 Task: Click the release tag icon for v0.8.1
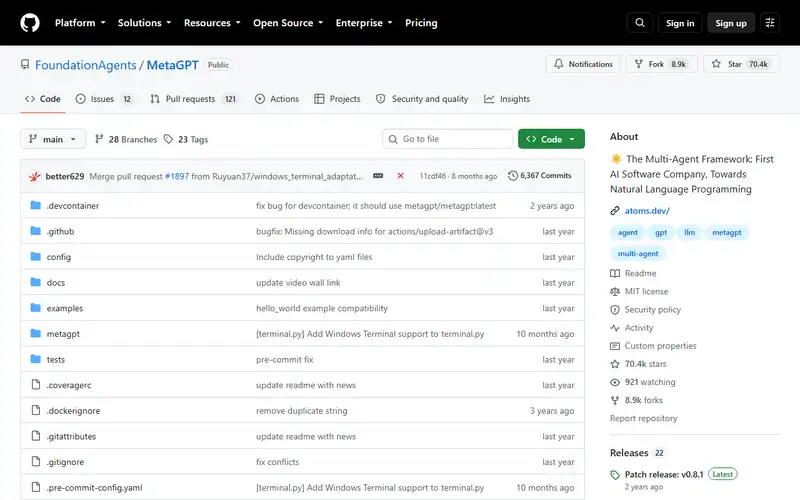tap(615, 475)
